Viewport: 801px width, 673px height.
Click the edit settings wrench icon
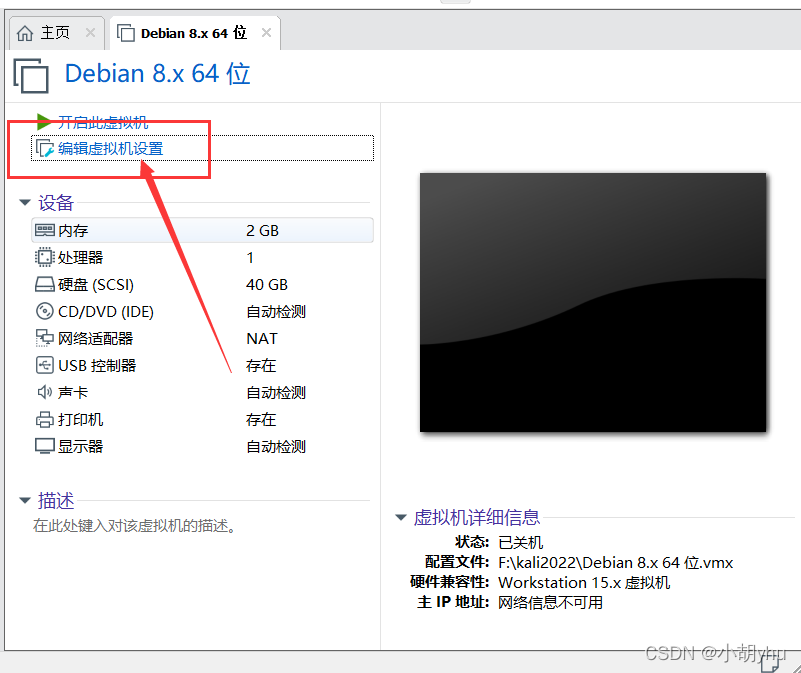(44, 149)
